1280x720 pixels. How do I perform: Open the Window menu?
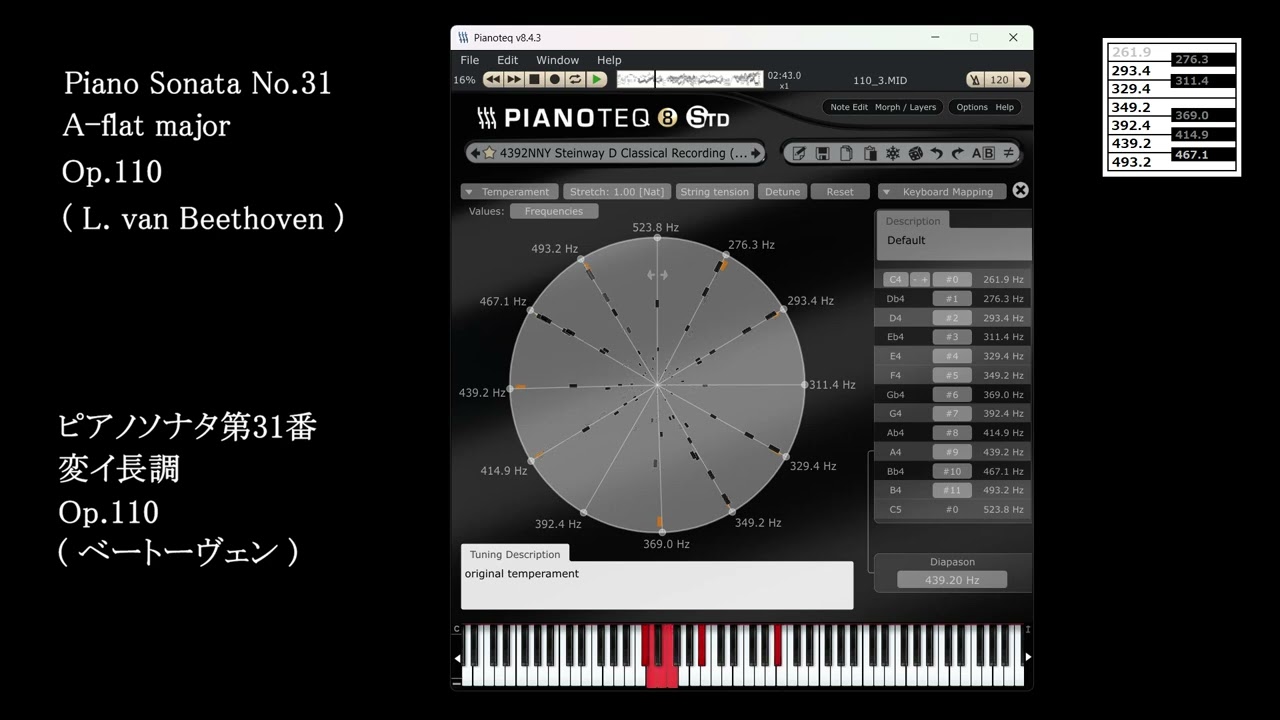coord(557,60)
